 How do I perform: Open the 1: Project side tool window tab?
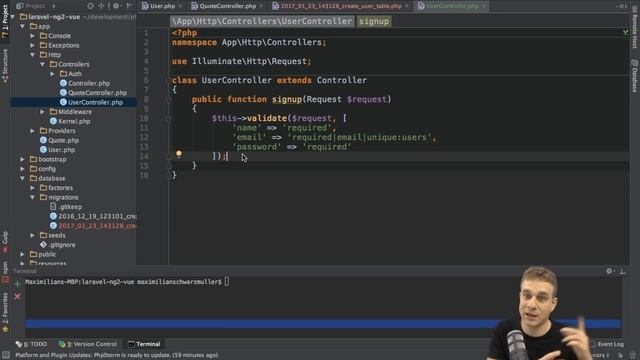point(5,21)
